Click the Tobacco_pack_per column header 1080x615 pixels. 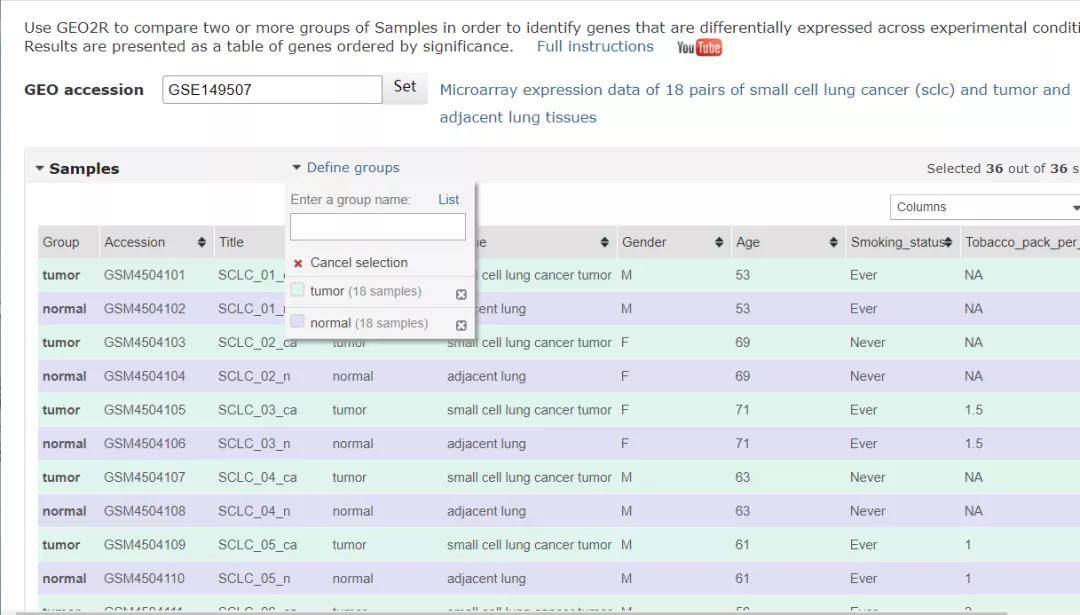pos(1021,242)
